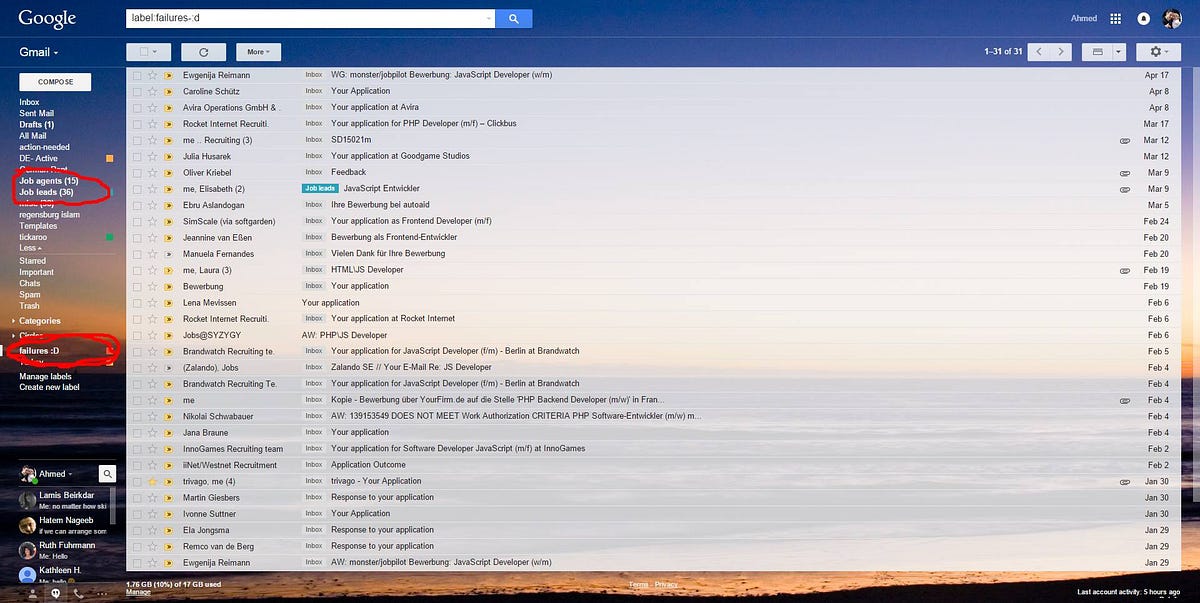Select the Jobs@SYZYGY email checkbox

[137, 335]
